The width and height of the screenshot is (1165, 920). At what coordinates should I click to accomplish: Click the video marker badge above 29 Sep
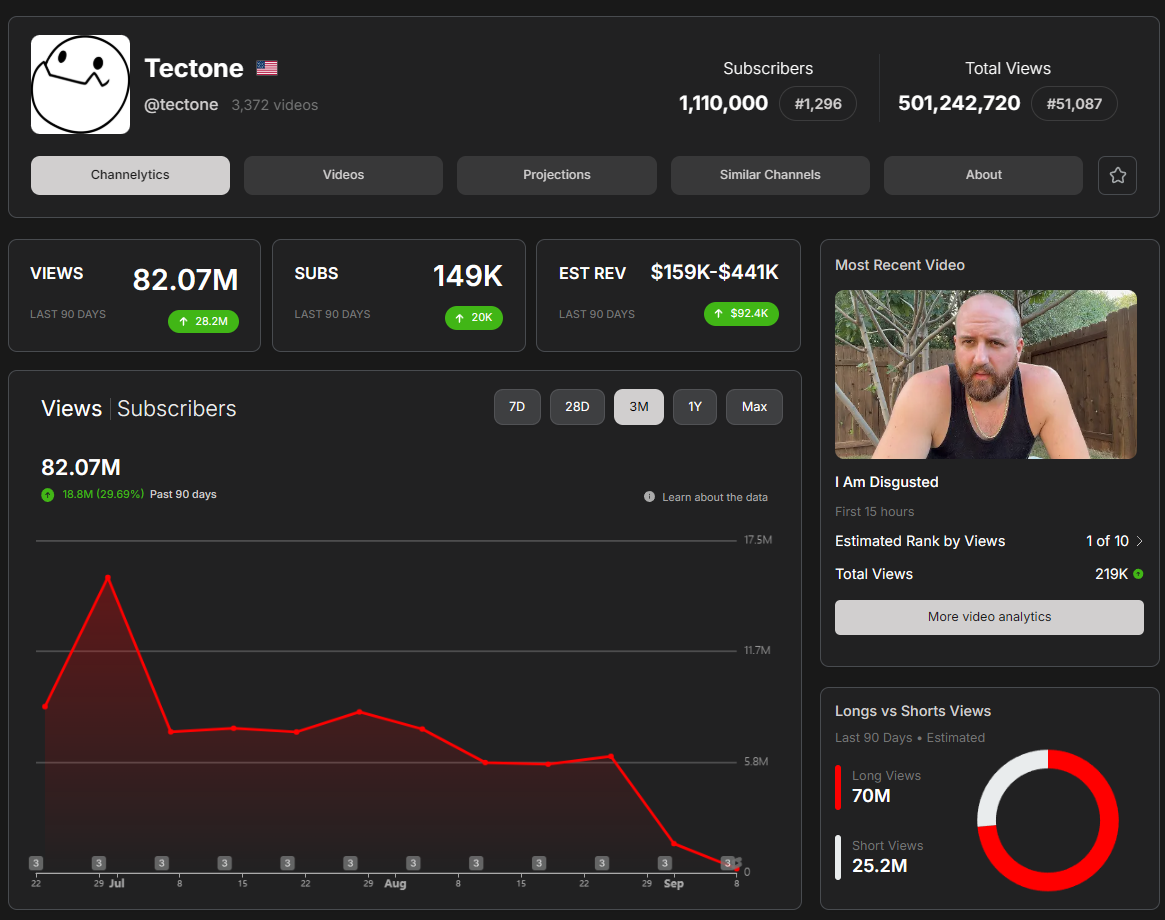(x=665, y=863)
